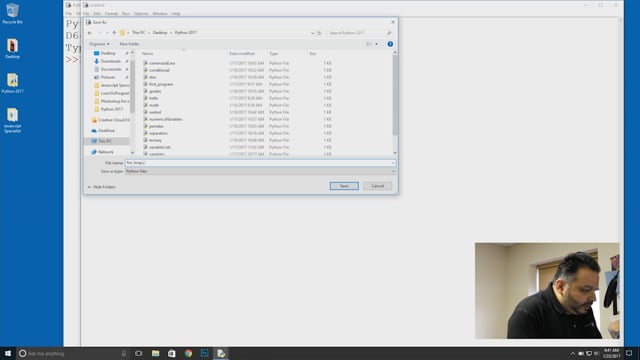Click the Cortana Ask me anything box
Viewport: 640px width, 360px height.
pyautogui.click(x=73, y=353)
